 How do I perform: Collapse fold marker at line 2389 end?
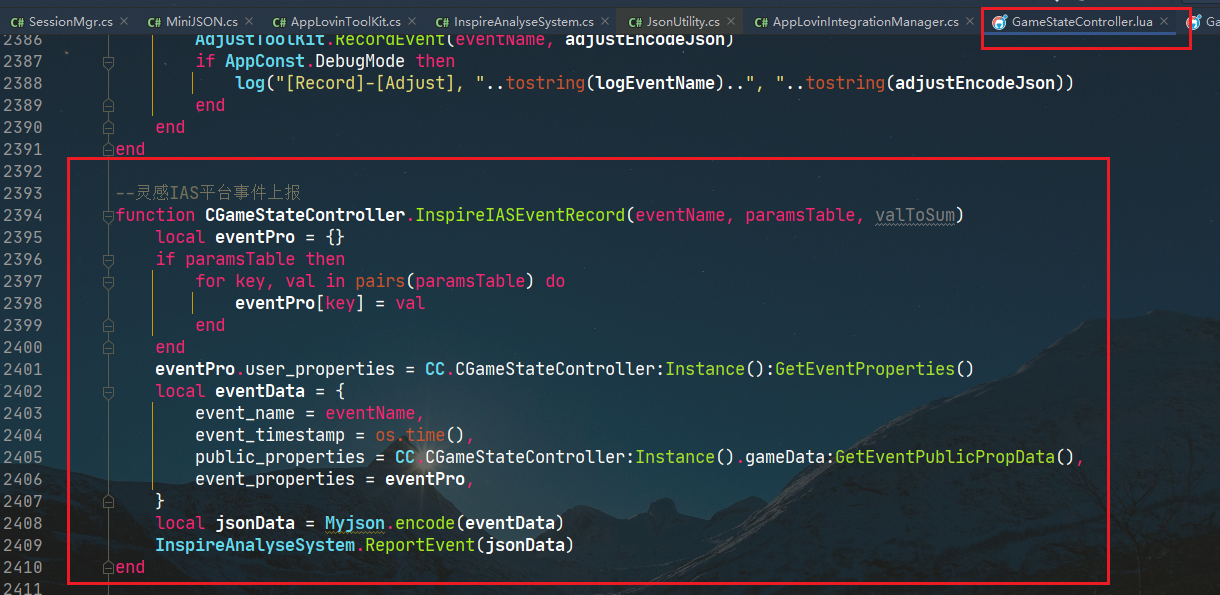tap(108, 106)
